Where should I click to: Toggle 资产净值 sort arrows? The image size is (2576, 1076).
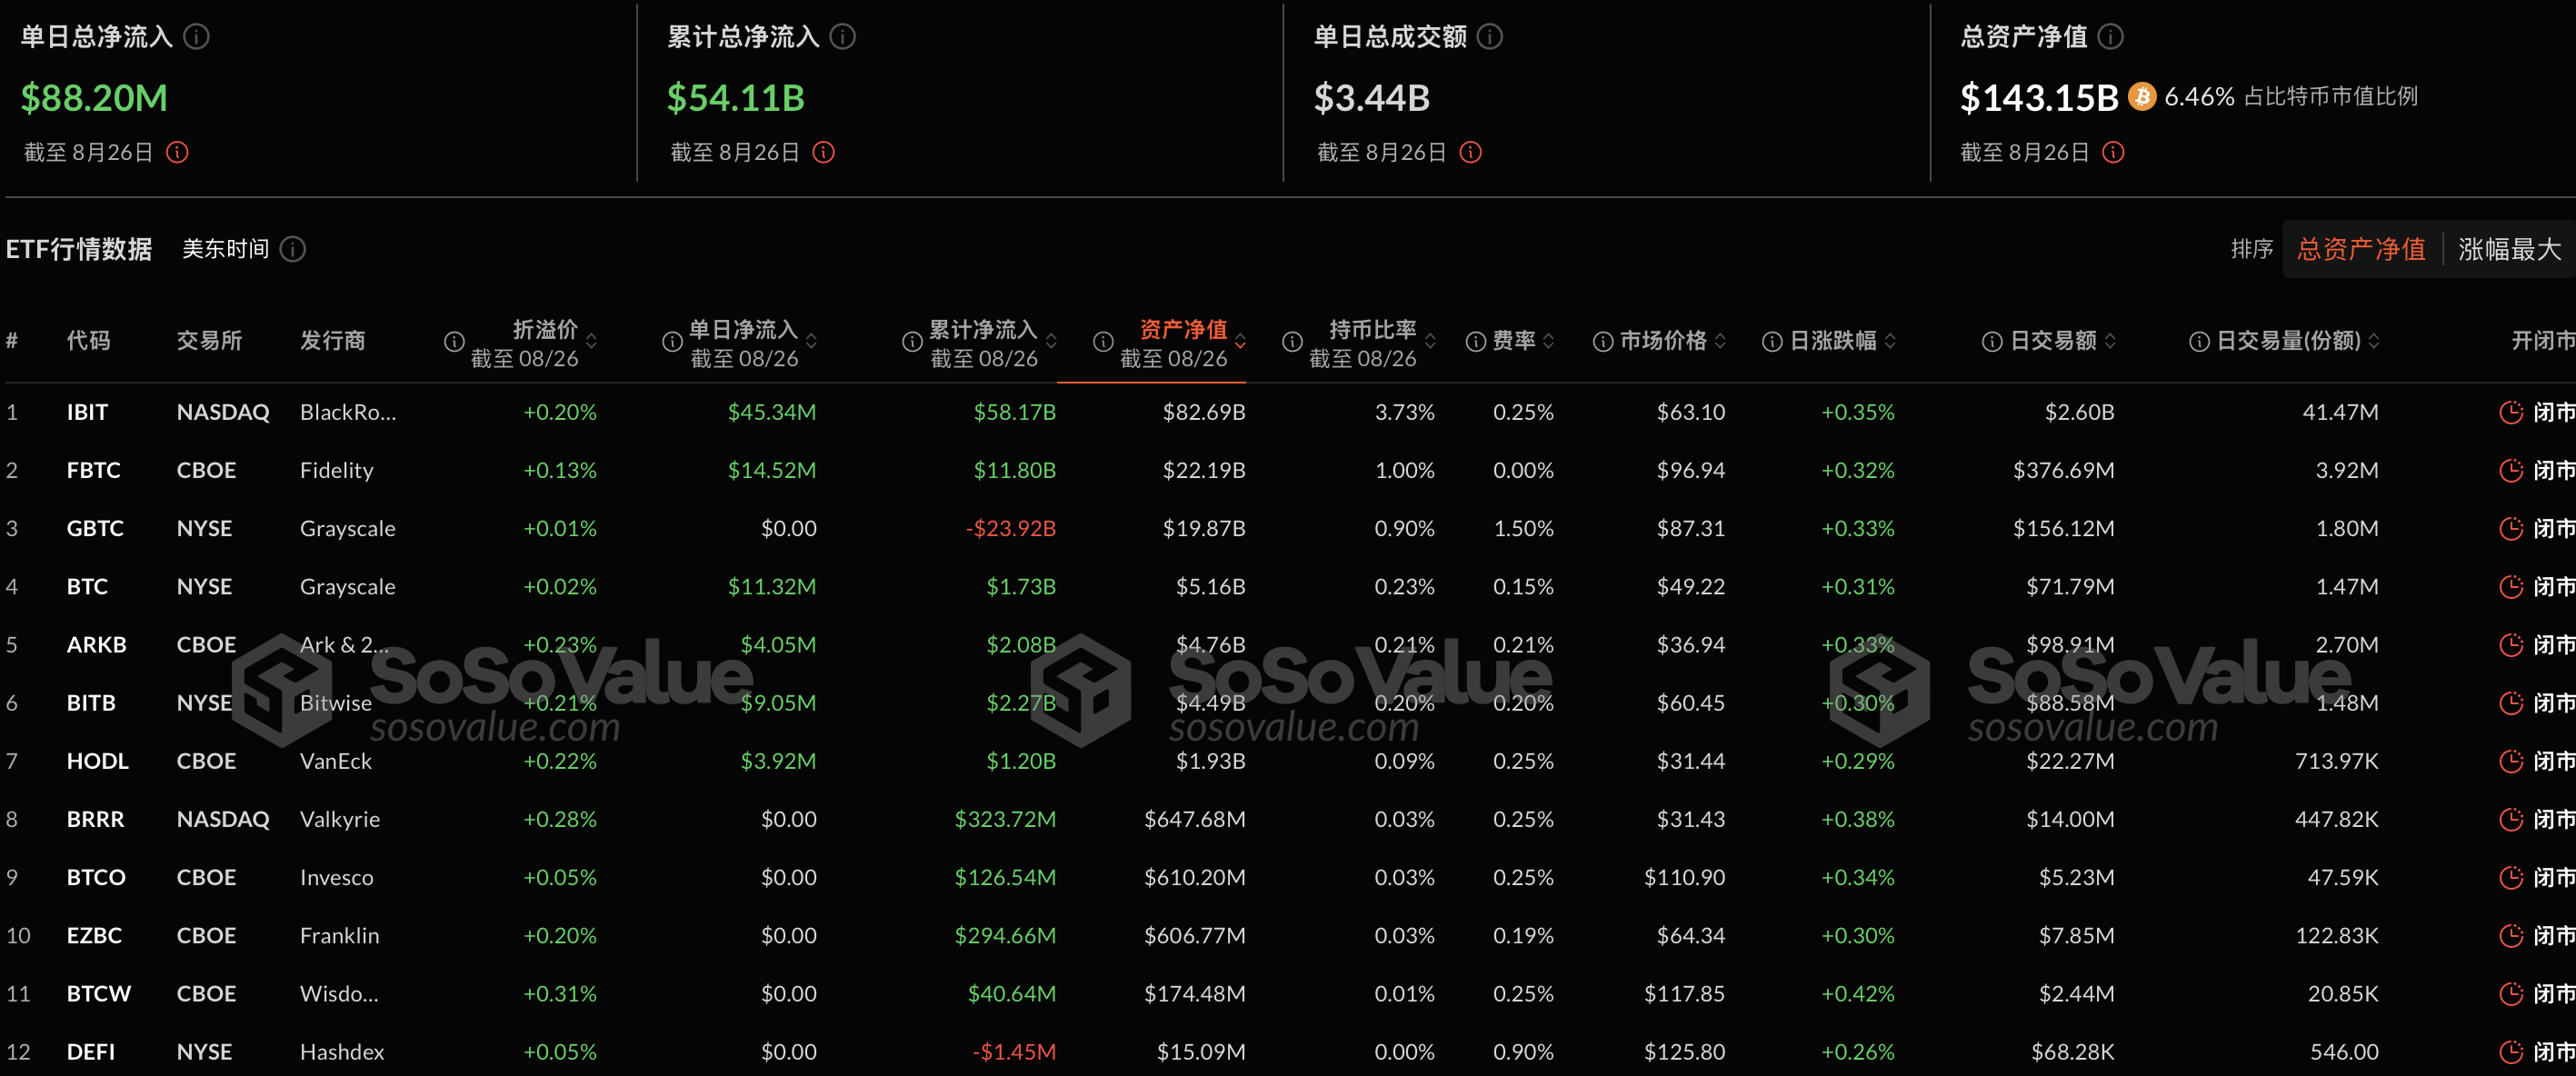(1240, 341)
